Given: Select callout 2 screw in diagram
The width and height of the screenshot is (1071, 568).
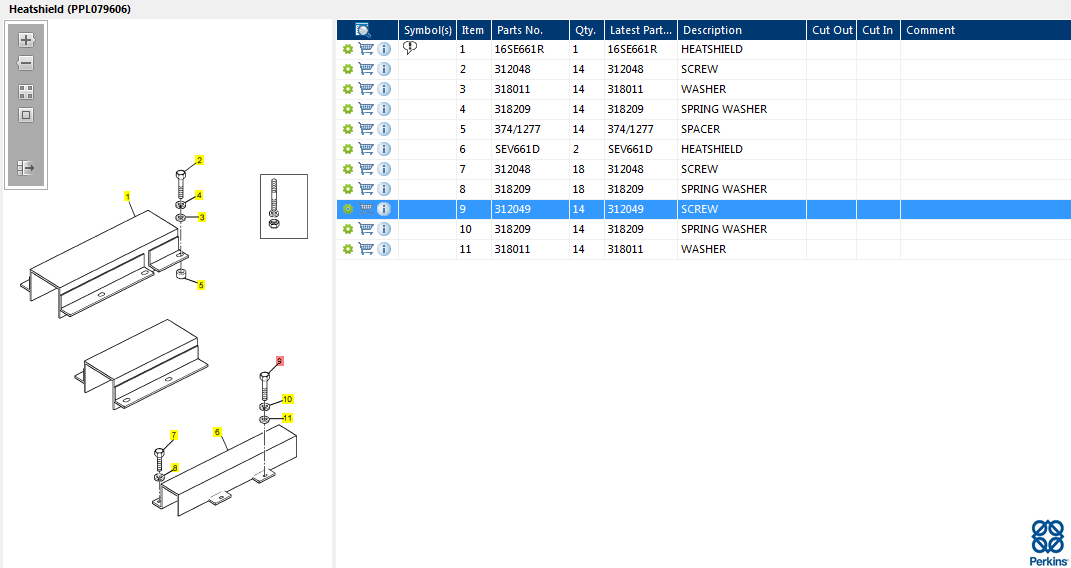Looking at the screenshot, I should [x=199, y=161].
